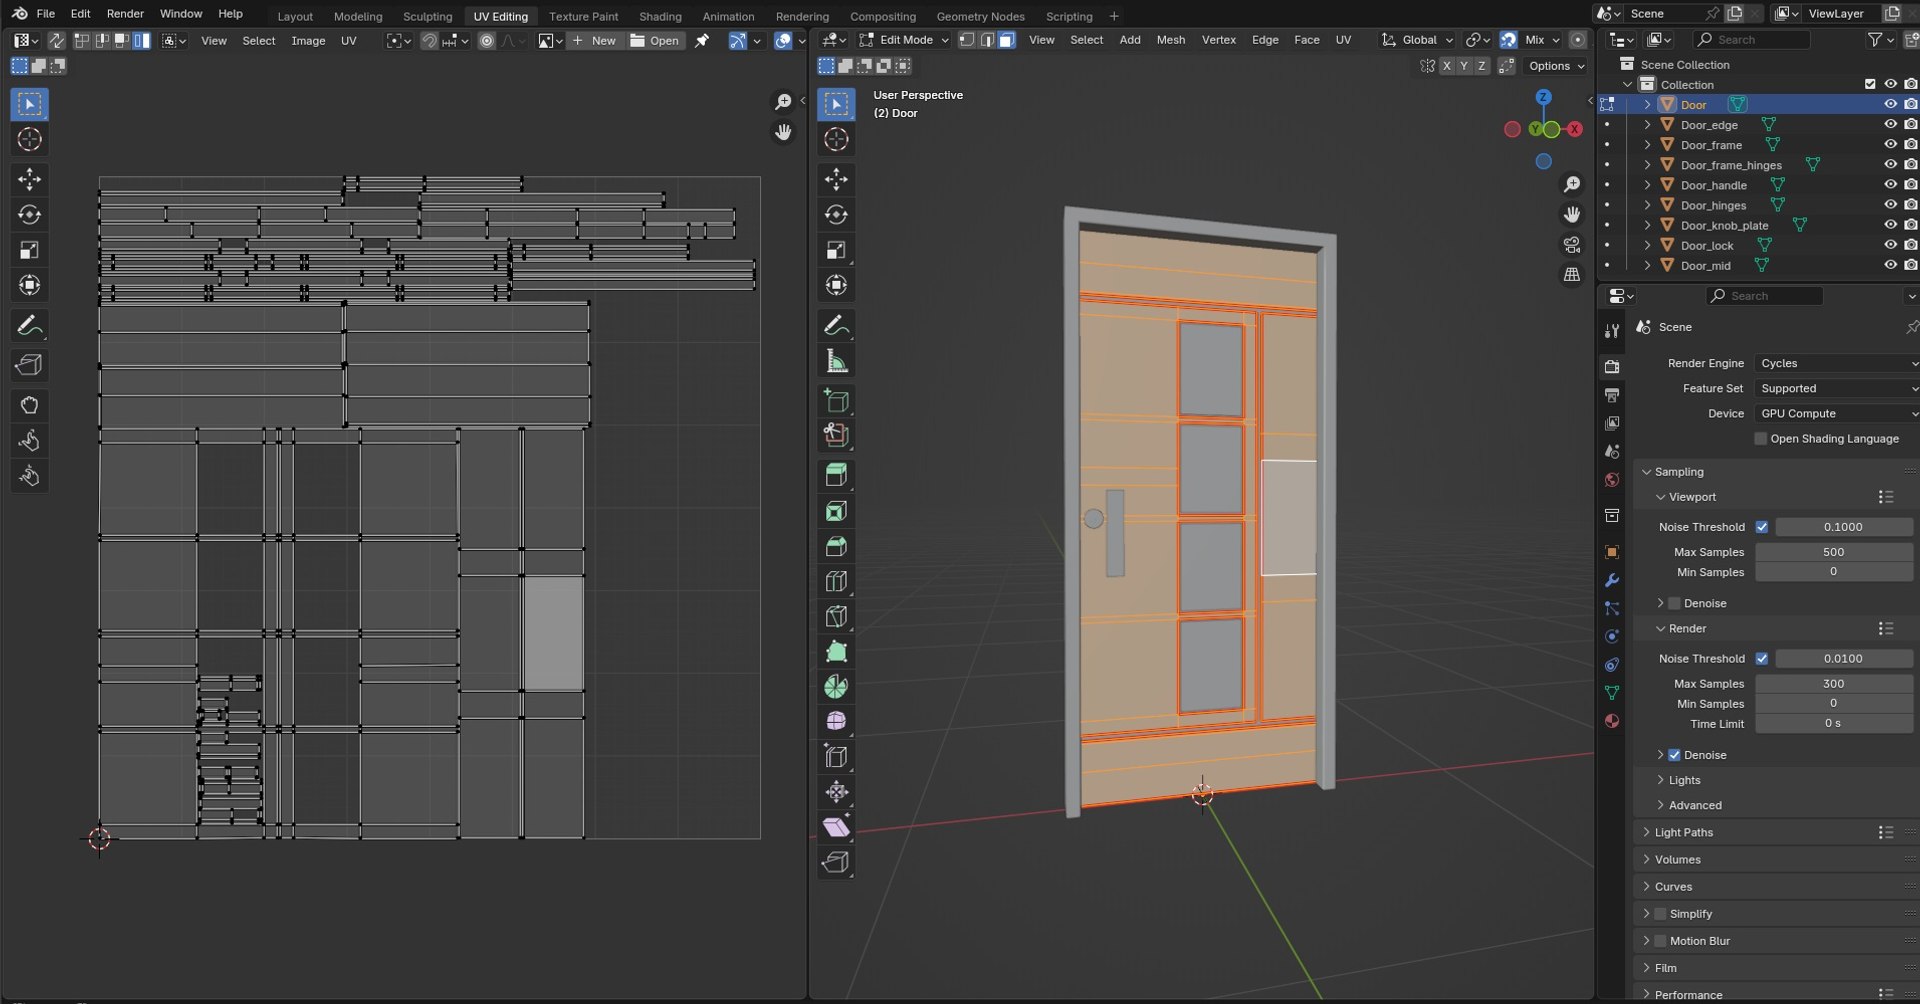Select the Smooth tool
Screen dimensions: 1920x1004
[x=836, y=721]
